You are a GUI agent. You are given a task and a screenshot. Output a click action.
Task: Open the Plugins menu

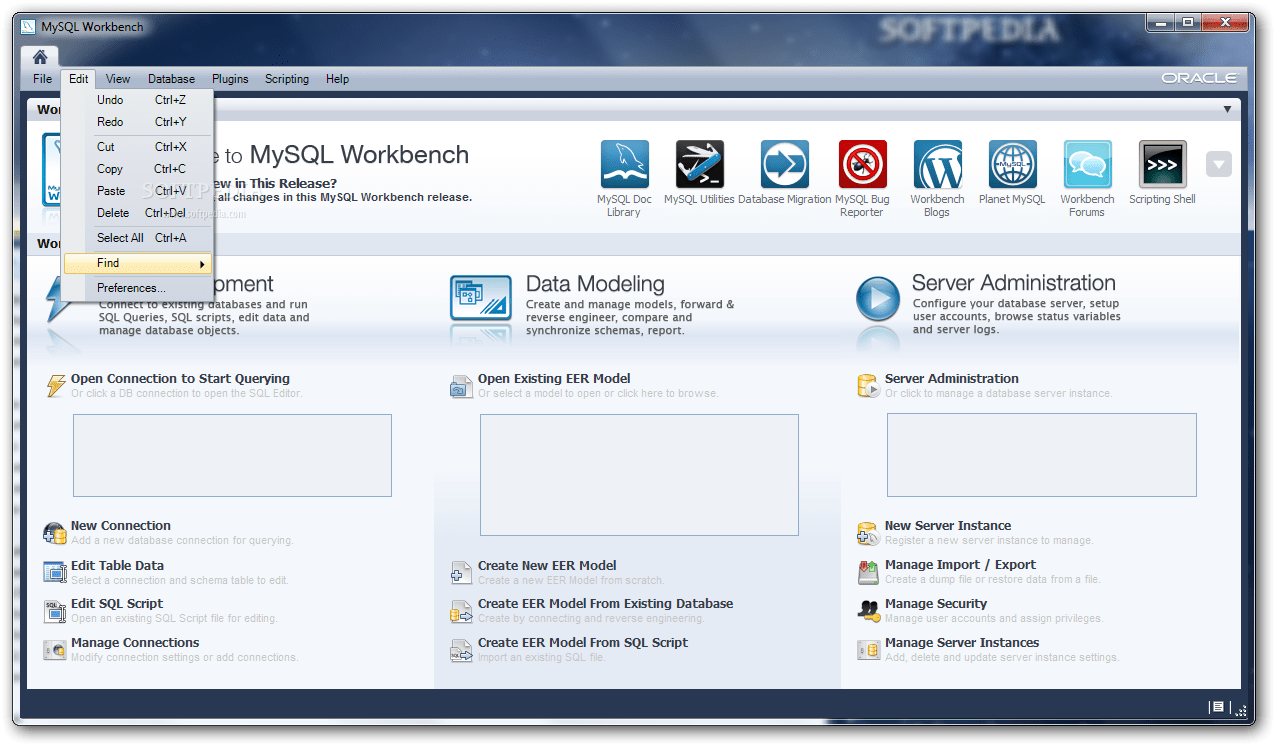(230, 79)
